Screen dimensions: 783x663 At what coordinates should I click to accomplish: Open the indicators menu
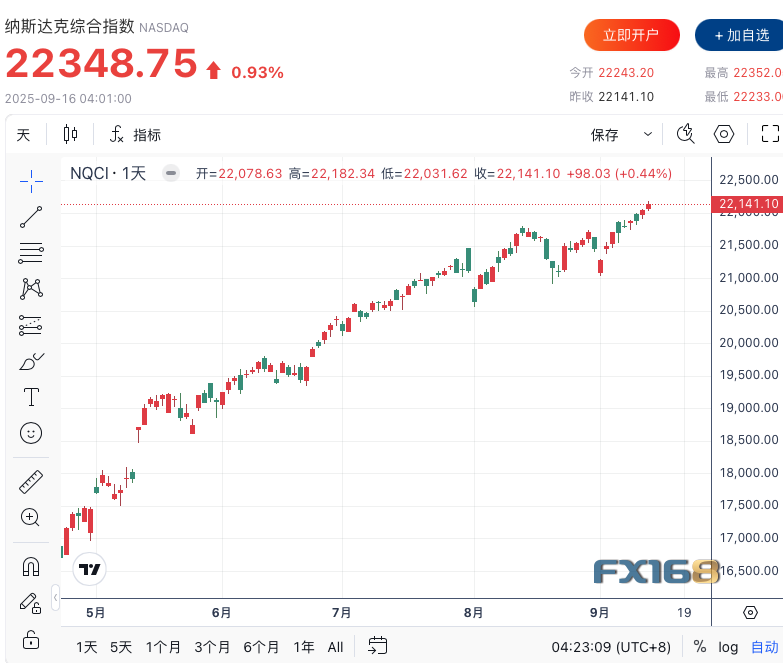(x=135, y=134)
